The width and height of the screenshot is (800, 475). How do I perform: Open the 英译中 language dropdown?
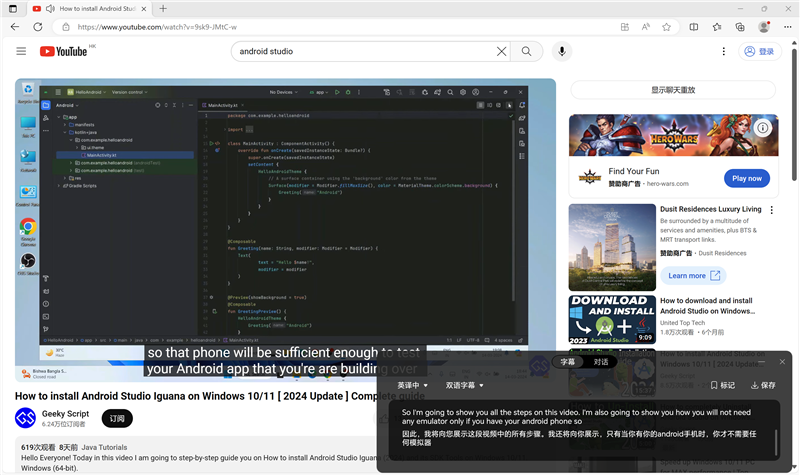tap(412, 385)
